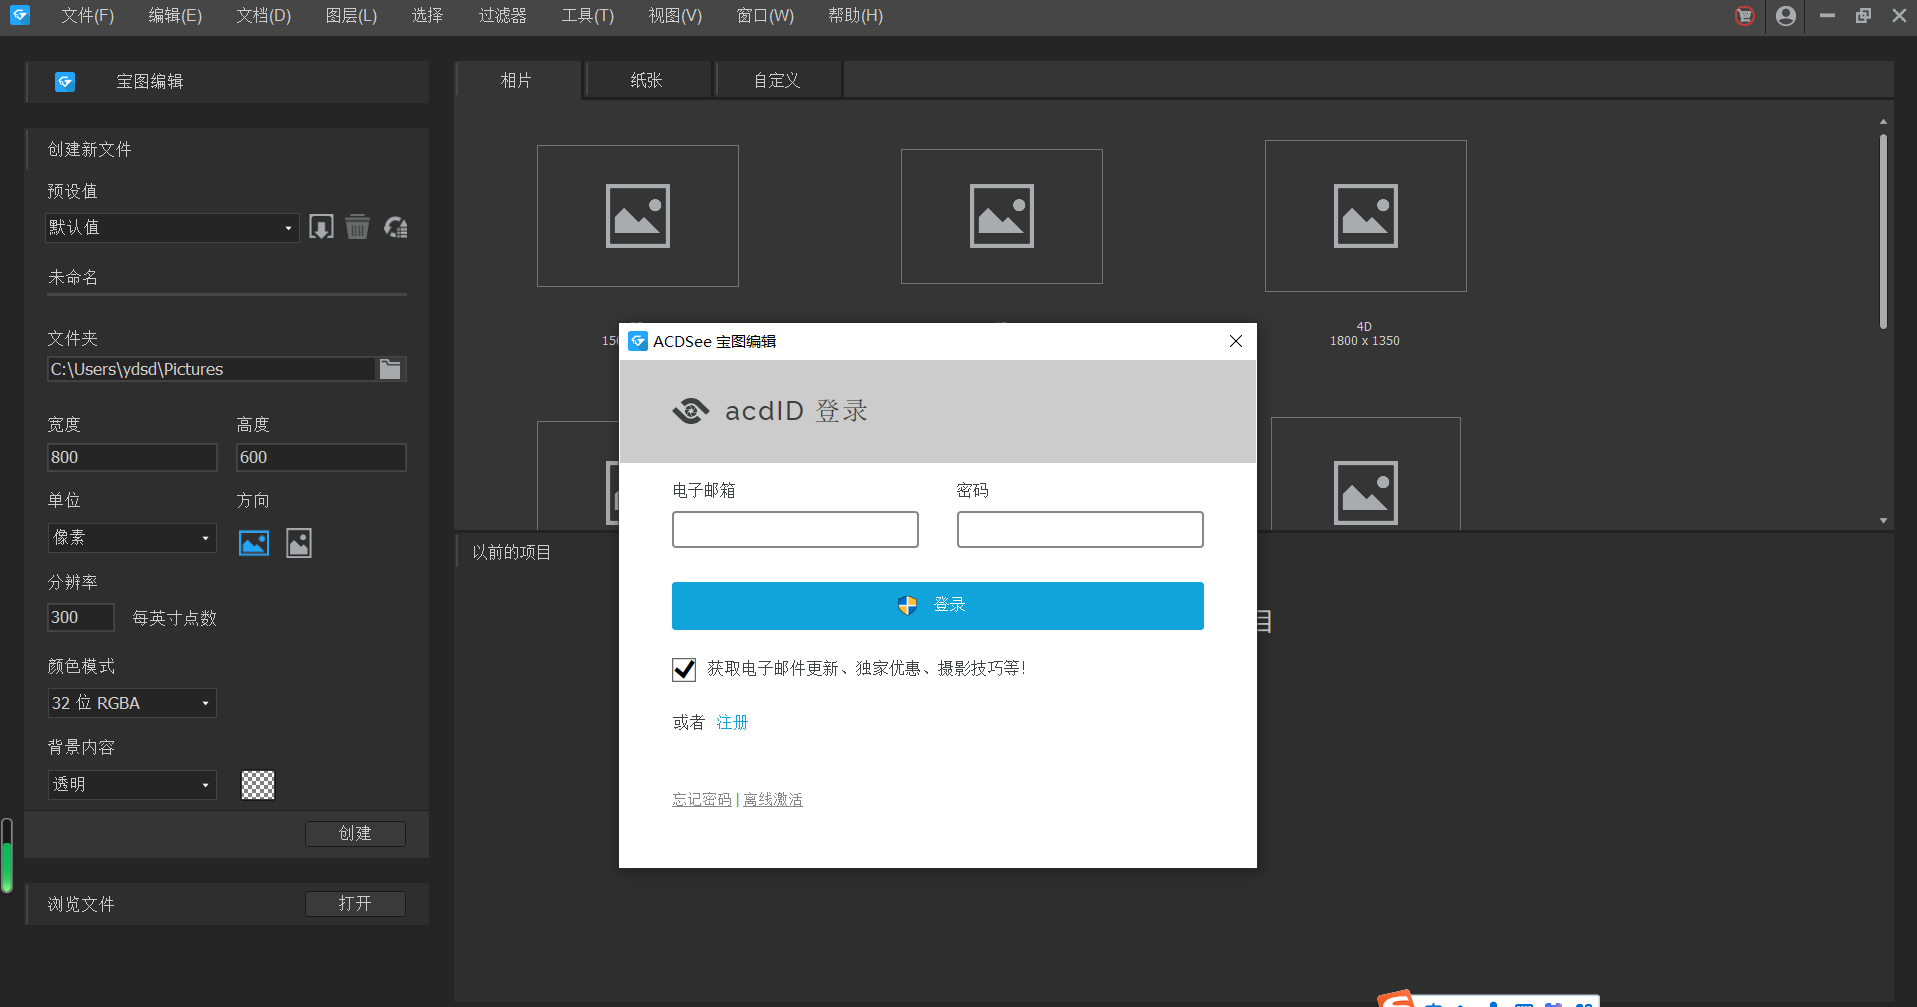Open the 帮助(H) menu
The image size is (1917, 1007).
click(x=855, y=16)
